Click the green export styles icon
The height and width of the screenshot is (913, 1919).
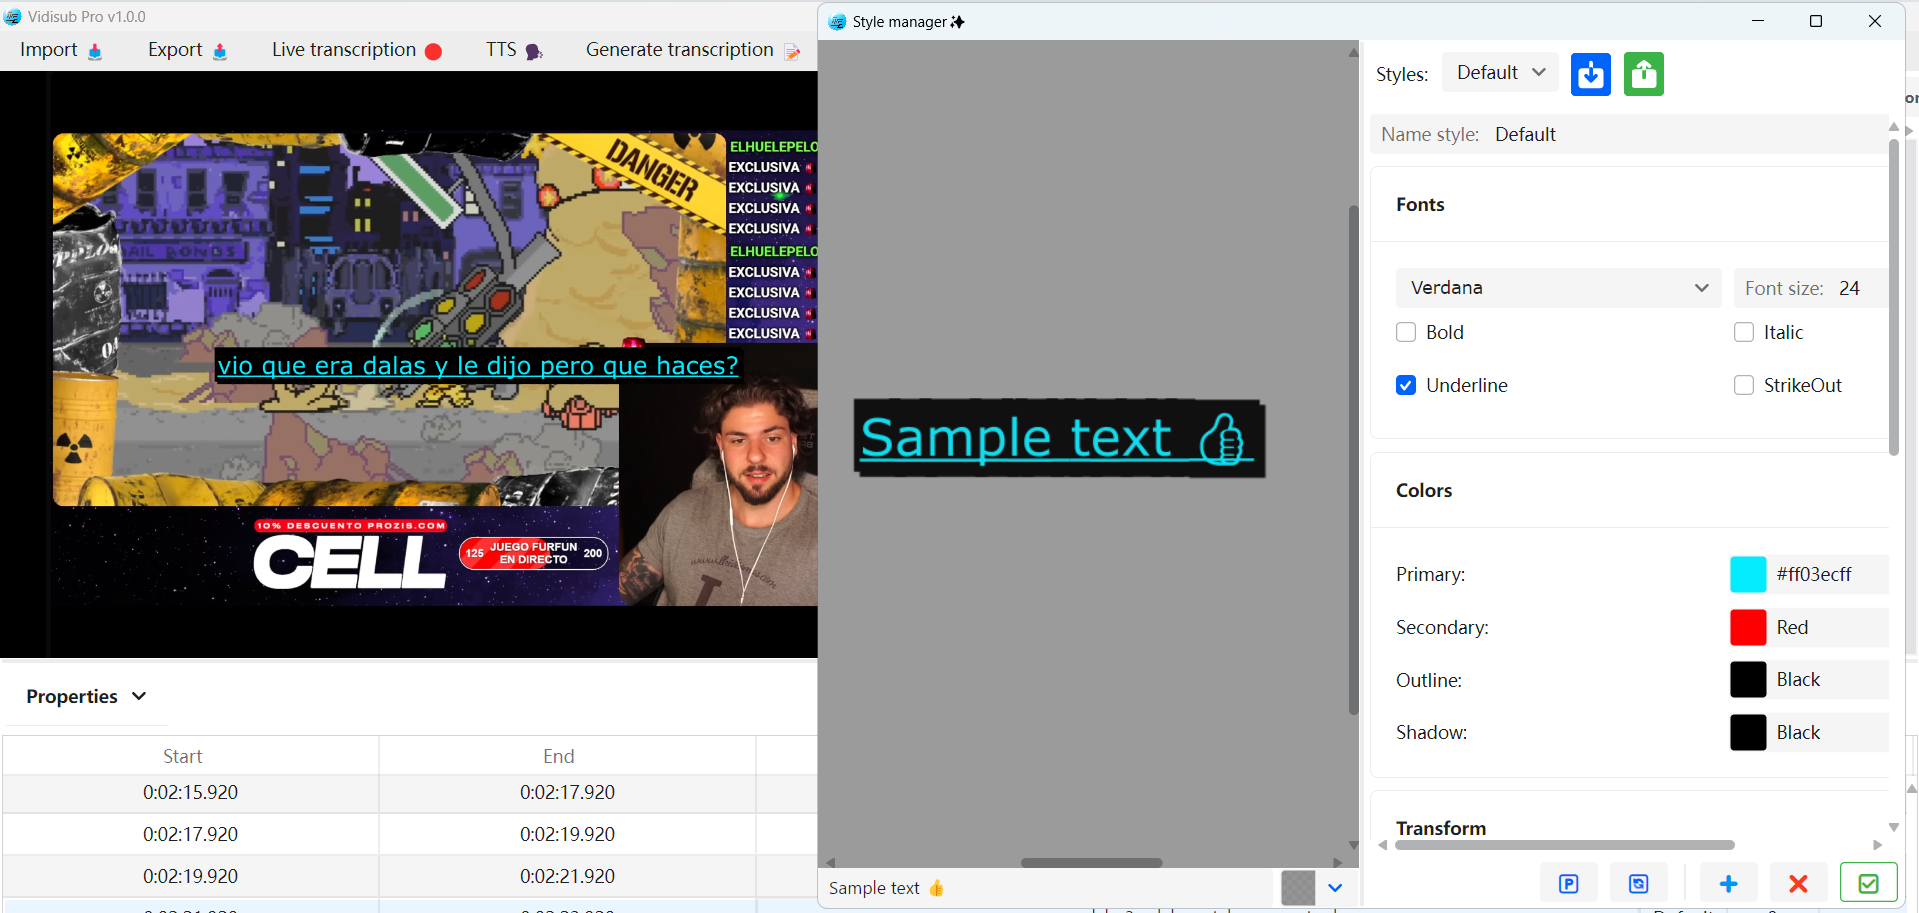click(x=1643, y=74)
